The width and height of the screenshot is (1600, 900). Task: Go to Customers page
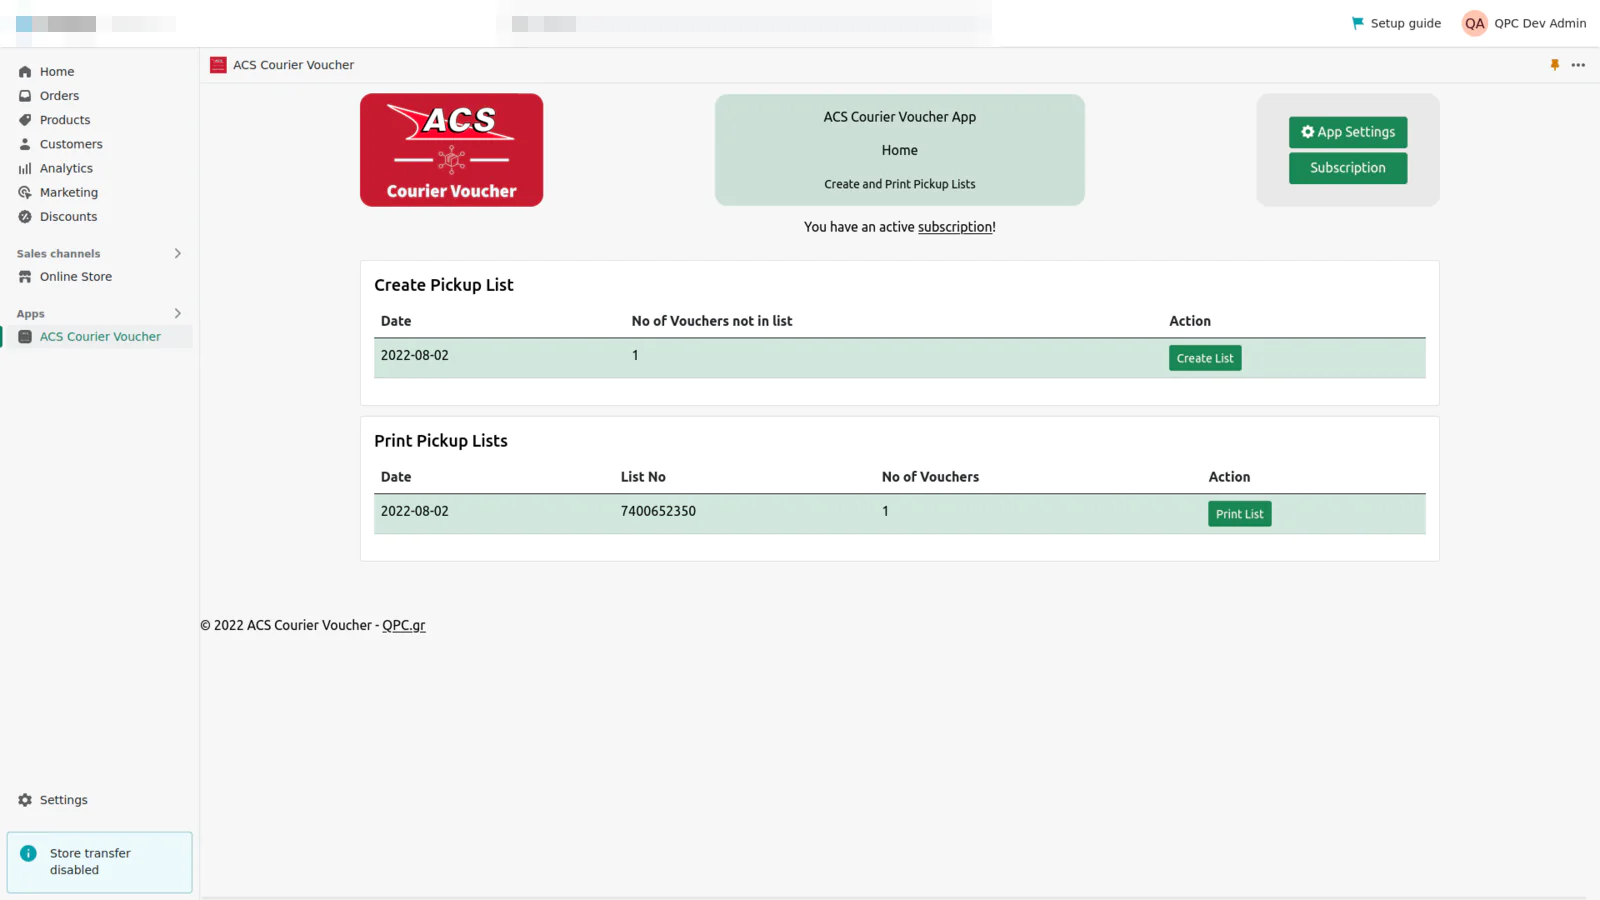pyautogui.click(x=71, y=144)
